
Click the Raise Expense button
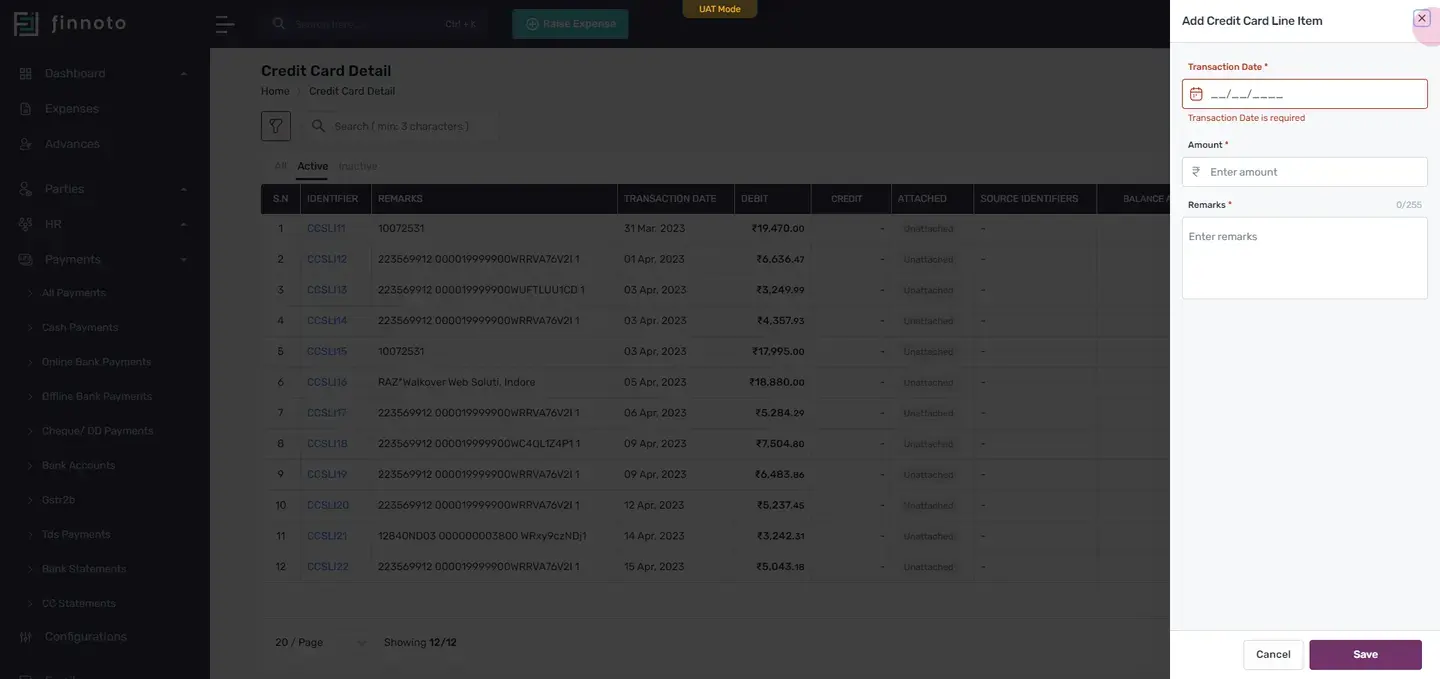[570, 24]
